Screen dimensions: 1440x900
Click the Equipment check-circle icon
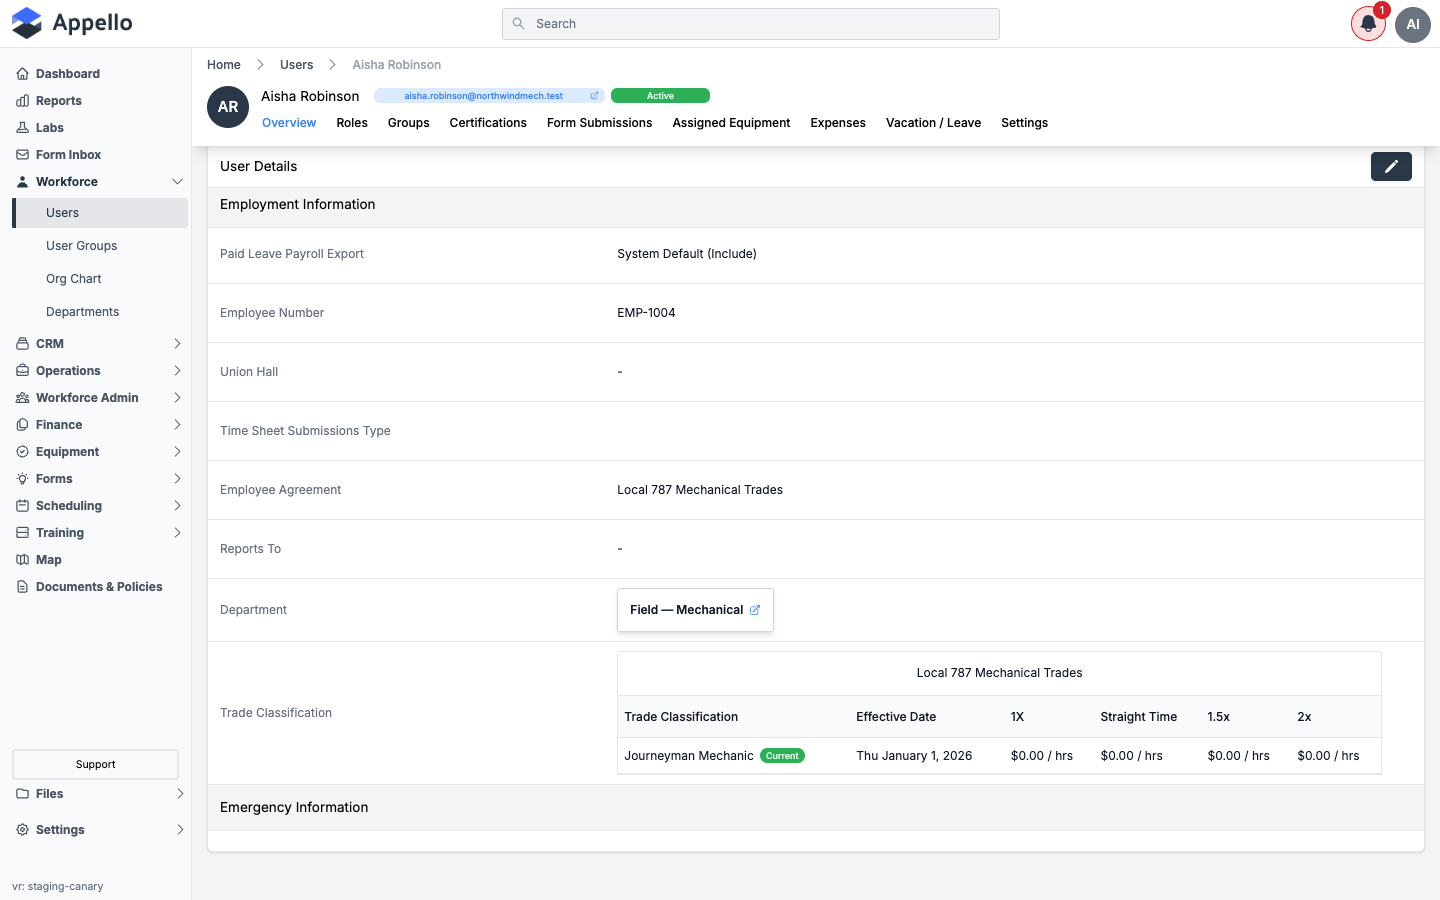point(22,452)
